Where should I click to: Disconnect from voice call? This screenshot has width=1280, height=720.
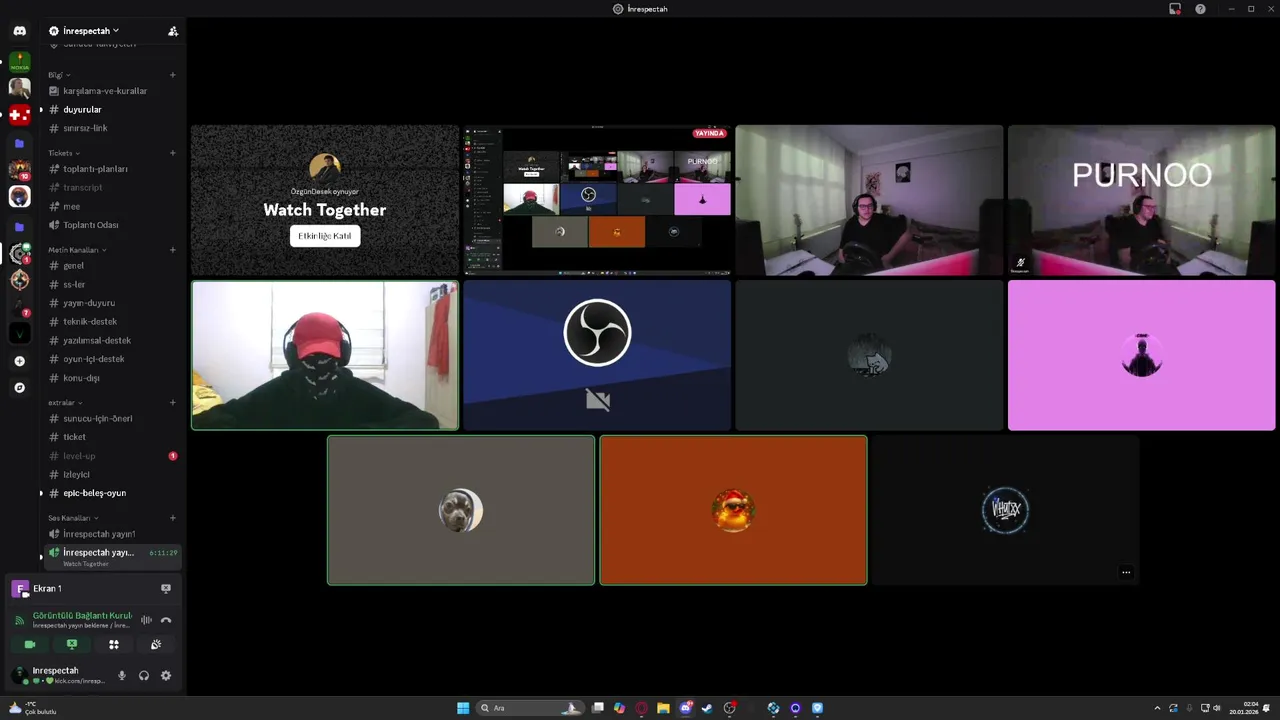[x=166, y=620]
